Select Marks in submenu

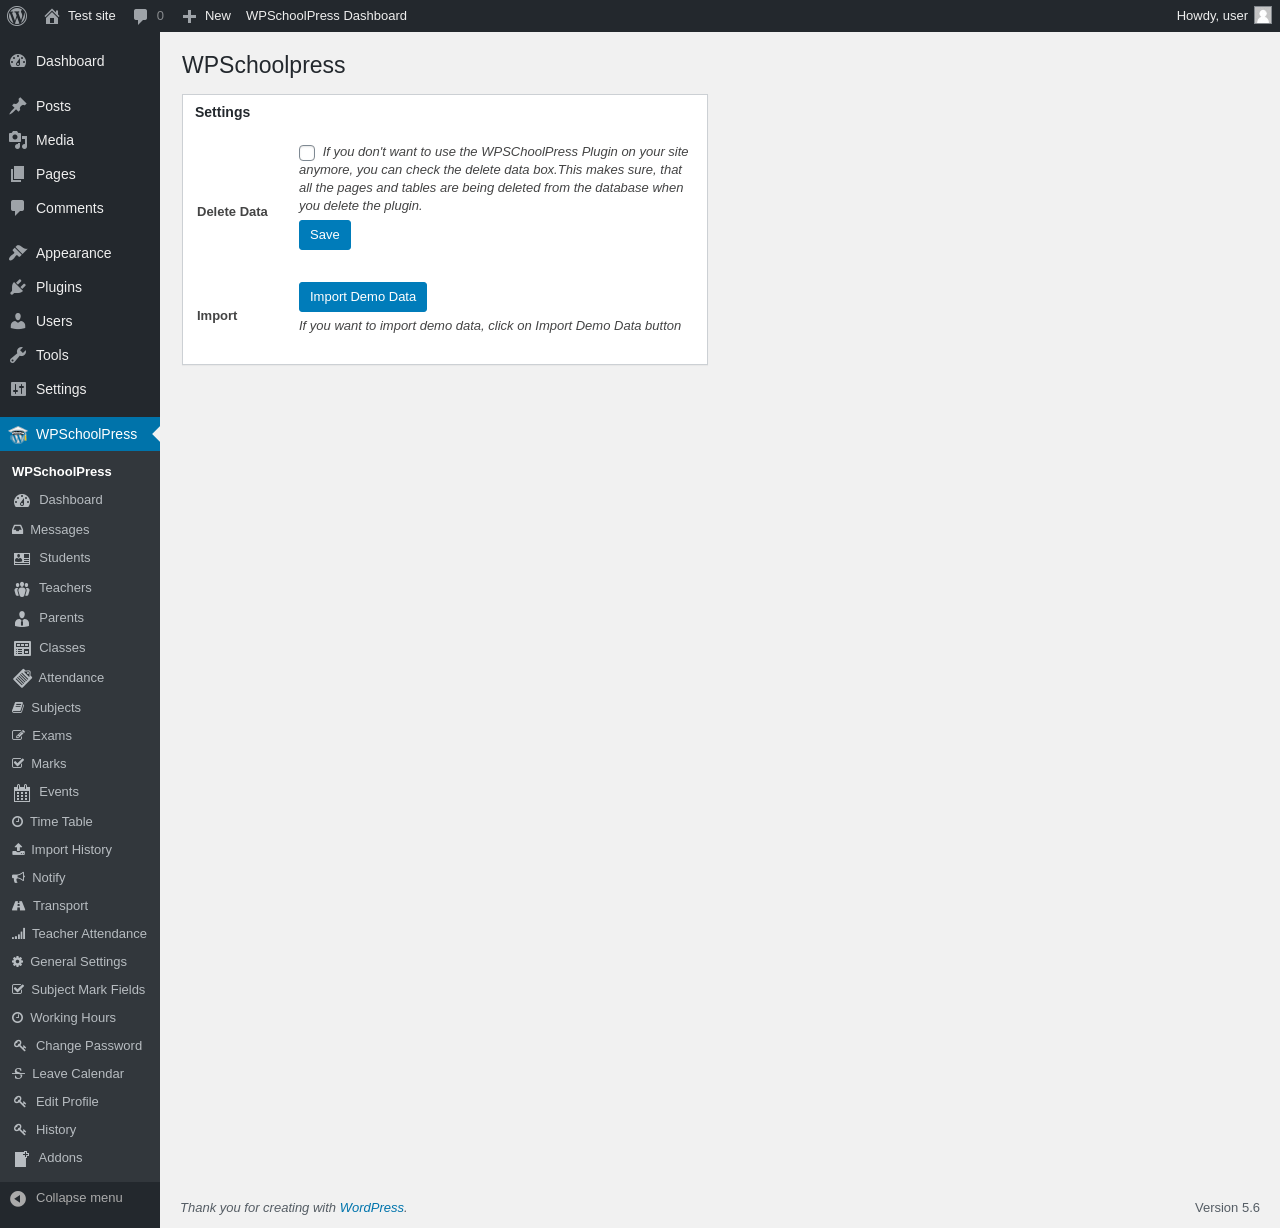80,764
